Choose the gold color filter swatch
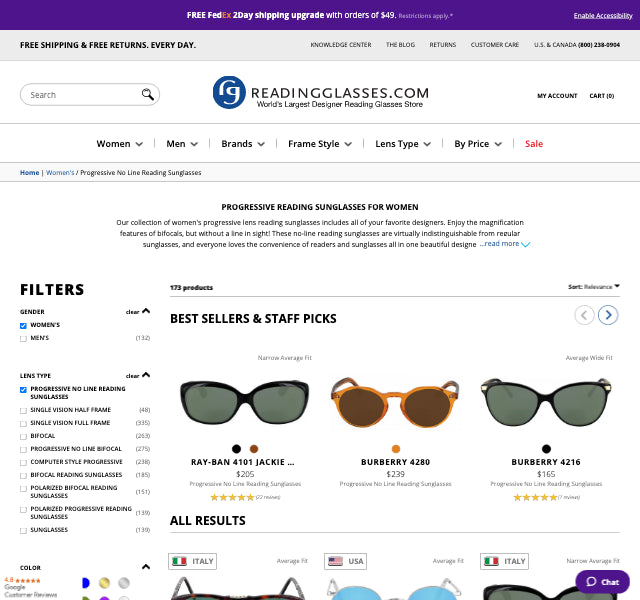640x600 pixels. (104, 583)
